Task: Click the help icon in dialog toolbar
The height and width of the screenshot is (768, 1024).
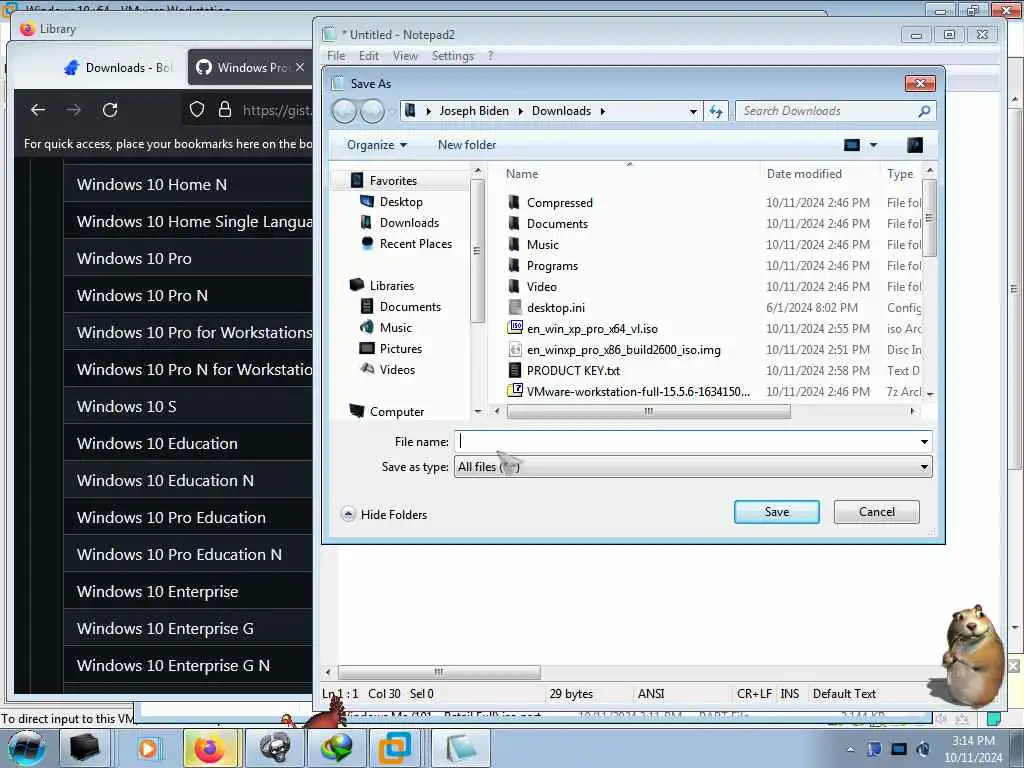Action: coord(915,145)
